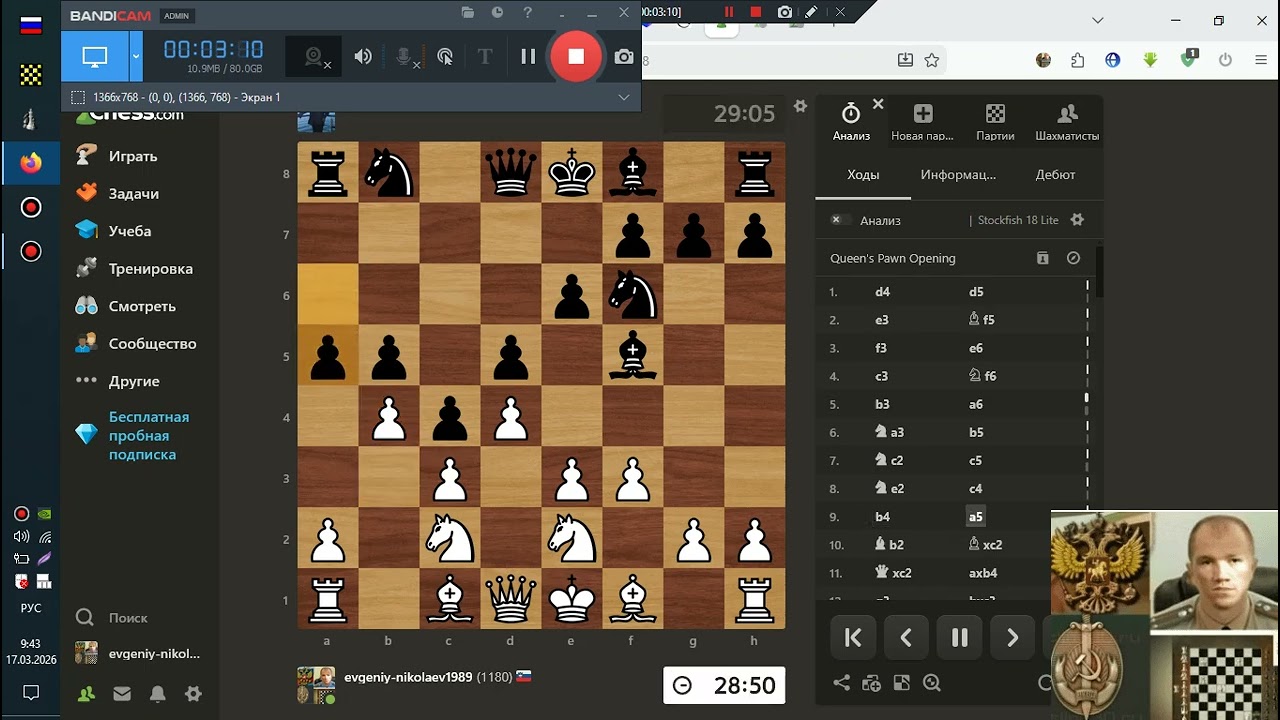Switch to Новая партия tab
This screenshot has height=720, width=1280.
point(922,123)
